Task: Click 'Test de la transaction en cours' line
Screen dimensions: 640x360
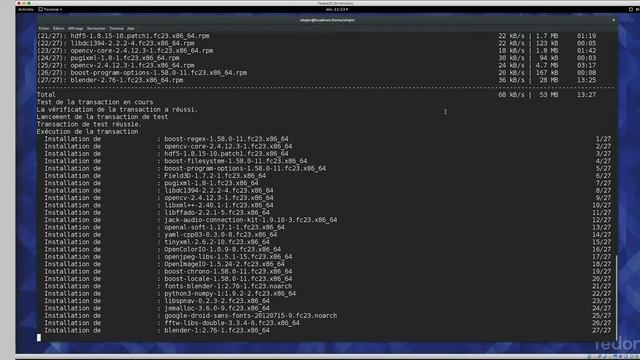Action: (x=95, y=102)
